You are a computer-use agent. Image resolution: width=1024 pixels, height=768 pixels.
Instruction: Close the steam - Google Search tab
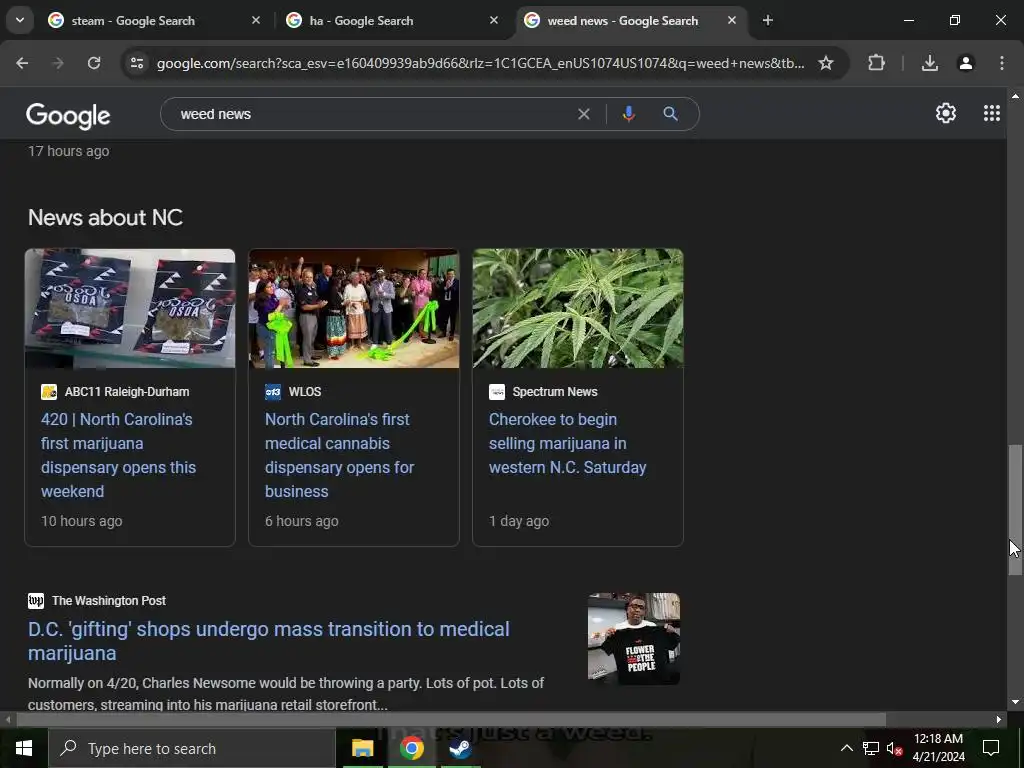coord(256,21)
